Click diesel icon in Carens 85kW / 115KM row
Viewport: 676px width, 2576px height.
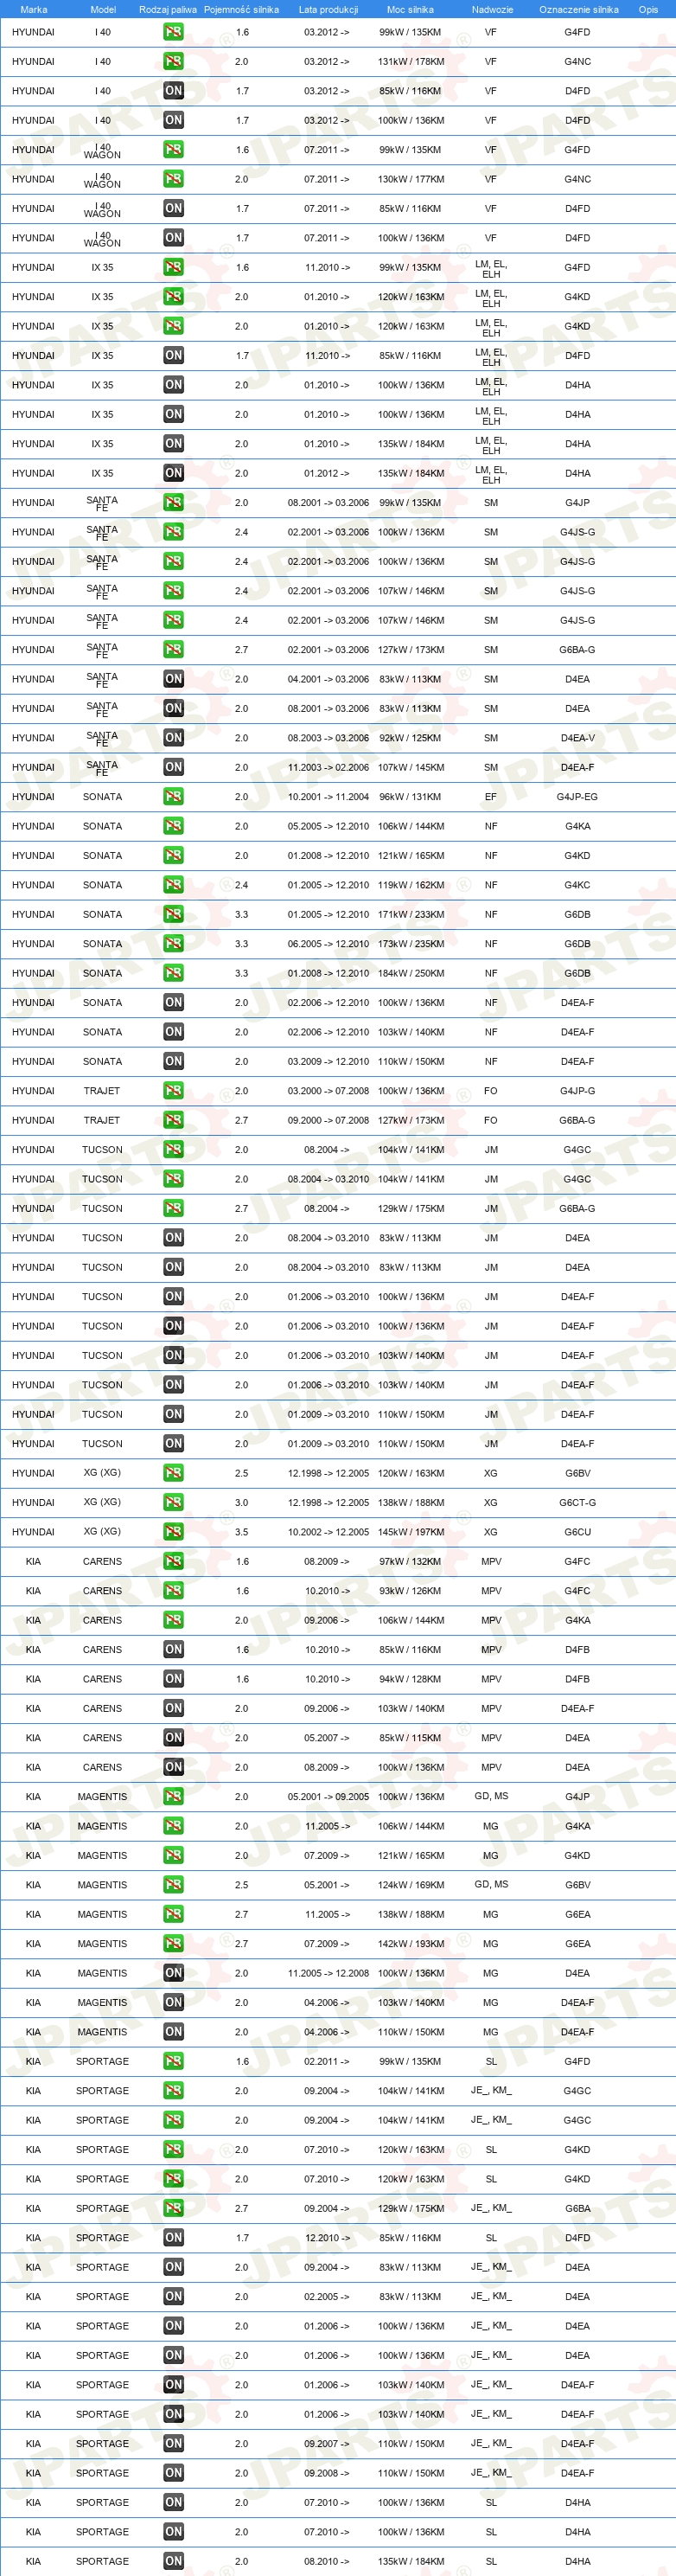click(x=173, y=1738)
